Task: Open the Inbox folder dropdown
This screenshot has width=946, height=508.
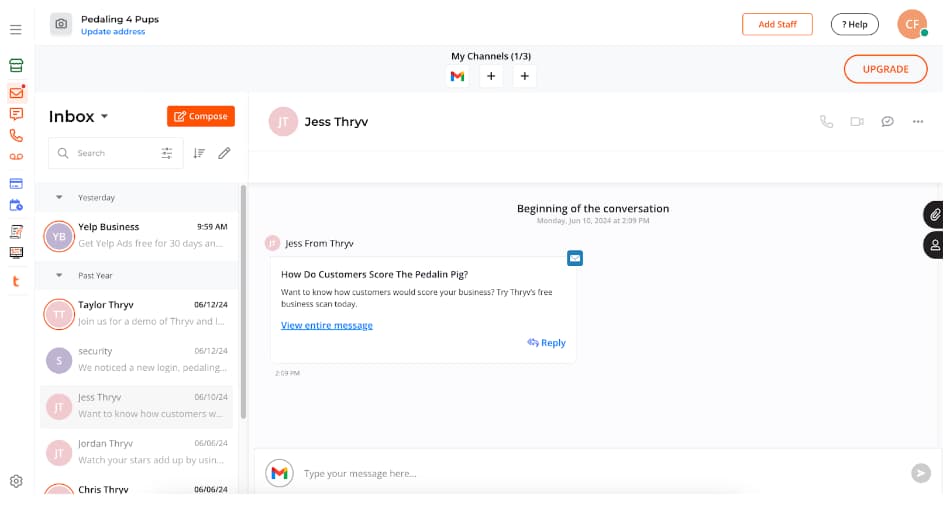Action: click(x=78, y=116)
